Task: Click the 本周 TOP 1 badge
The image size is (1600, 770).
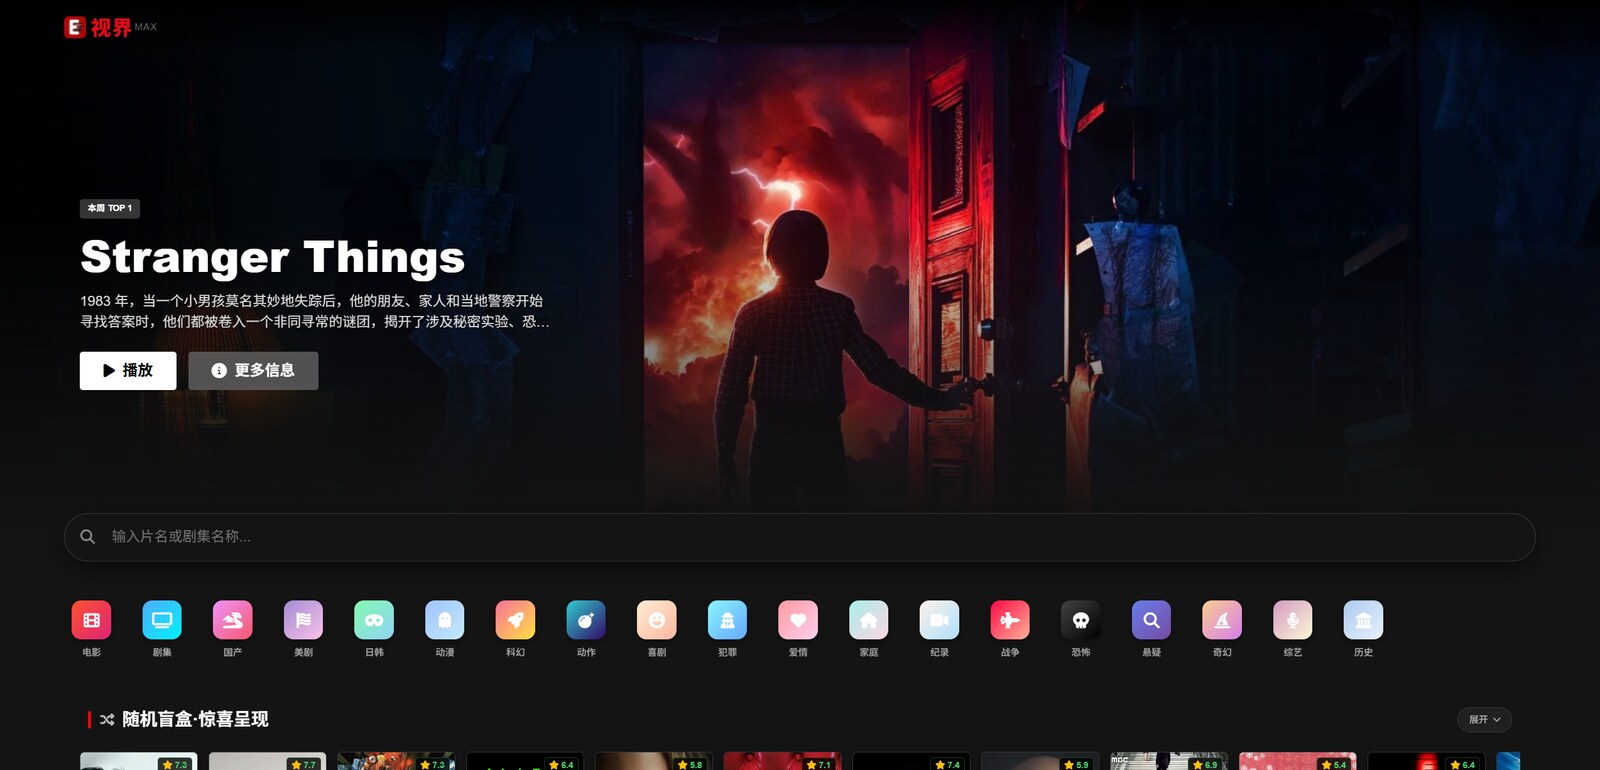Action: tap(110, 208)
